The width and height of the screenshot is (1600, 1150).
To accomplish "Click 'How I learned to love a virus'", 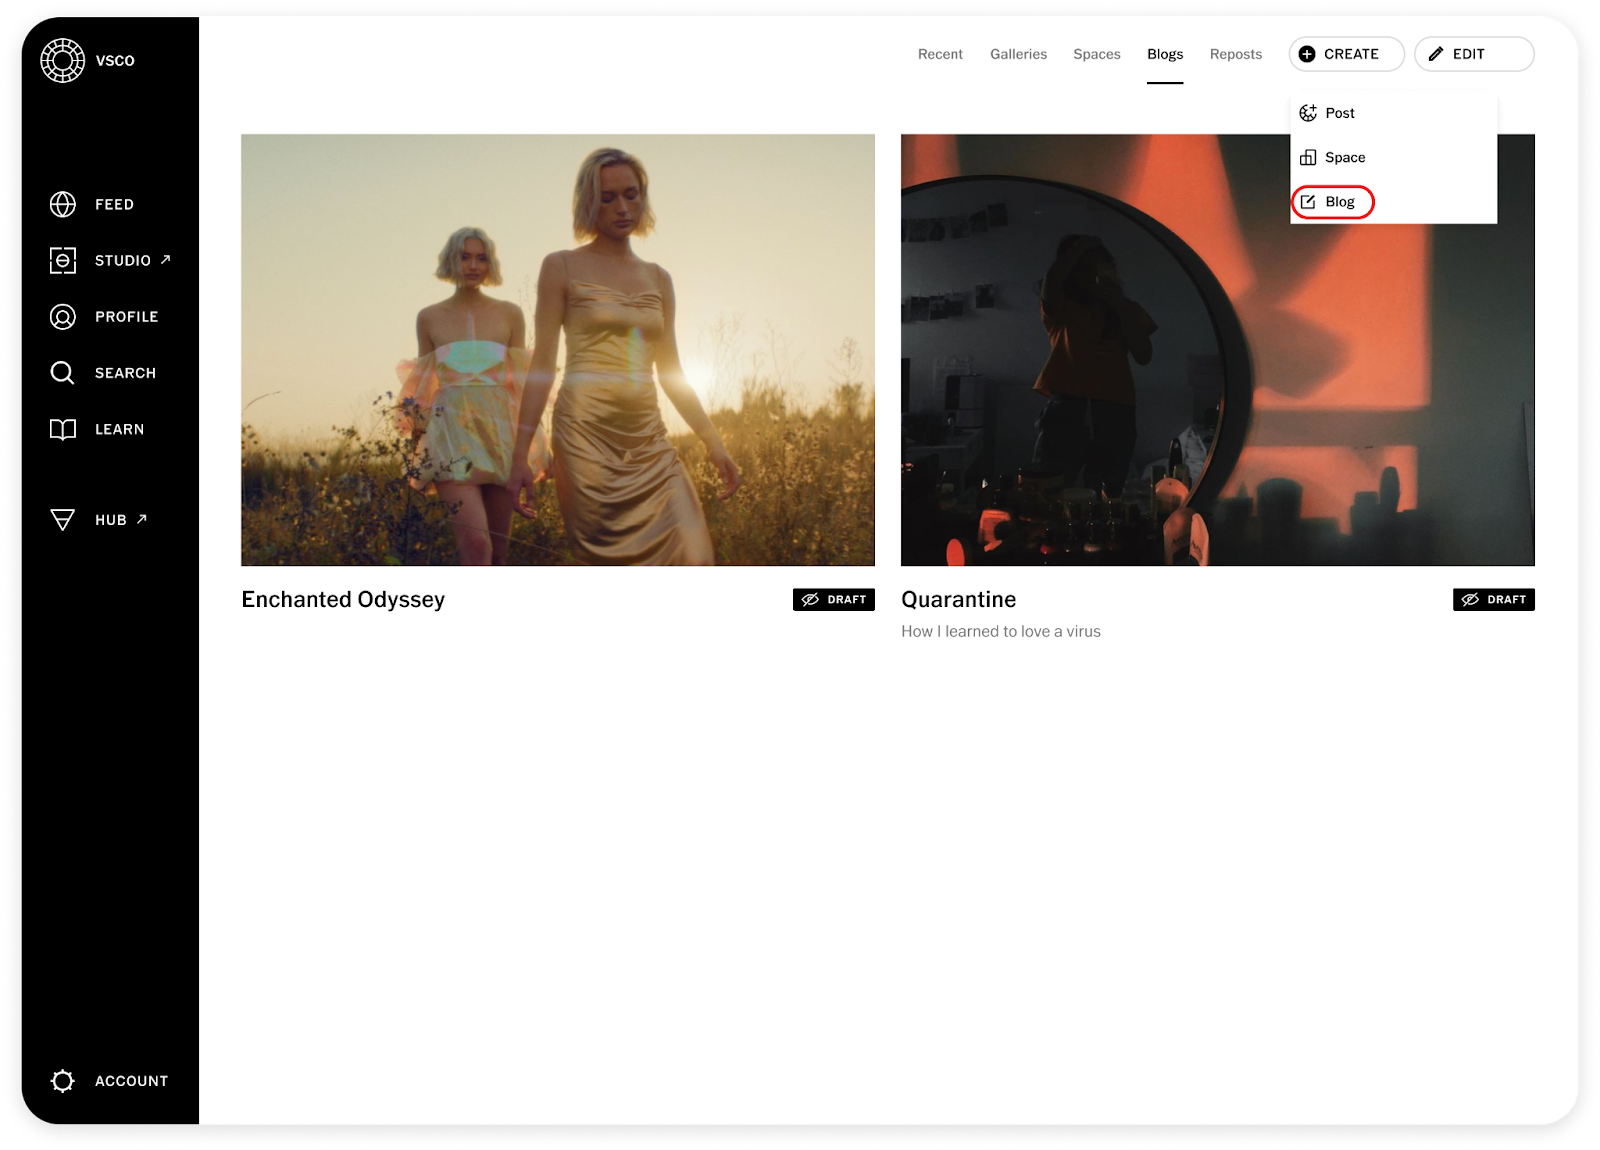I will (1001, 631).
